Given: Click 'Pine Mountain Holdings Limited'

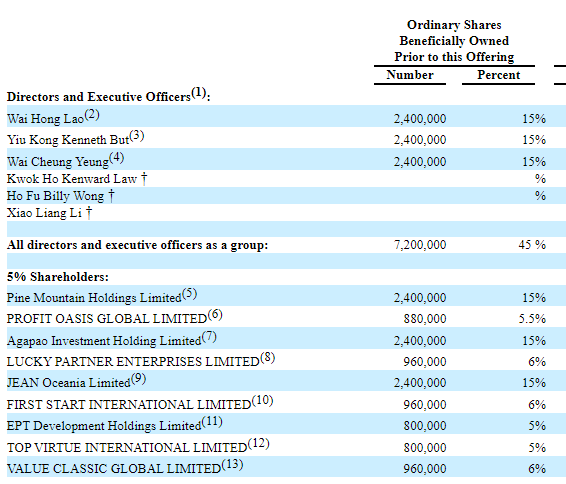Looking at the screenshot, I should (94, 298).
